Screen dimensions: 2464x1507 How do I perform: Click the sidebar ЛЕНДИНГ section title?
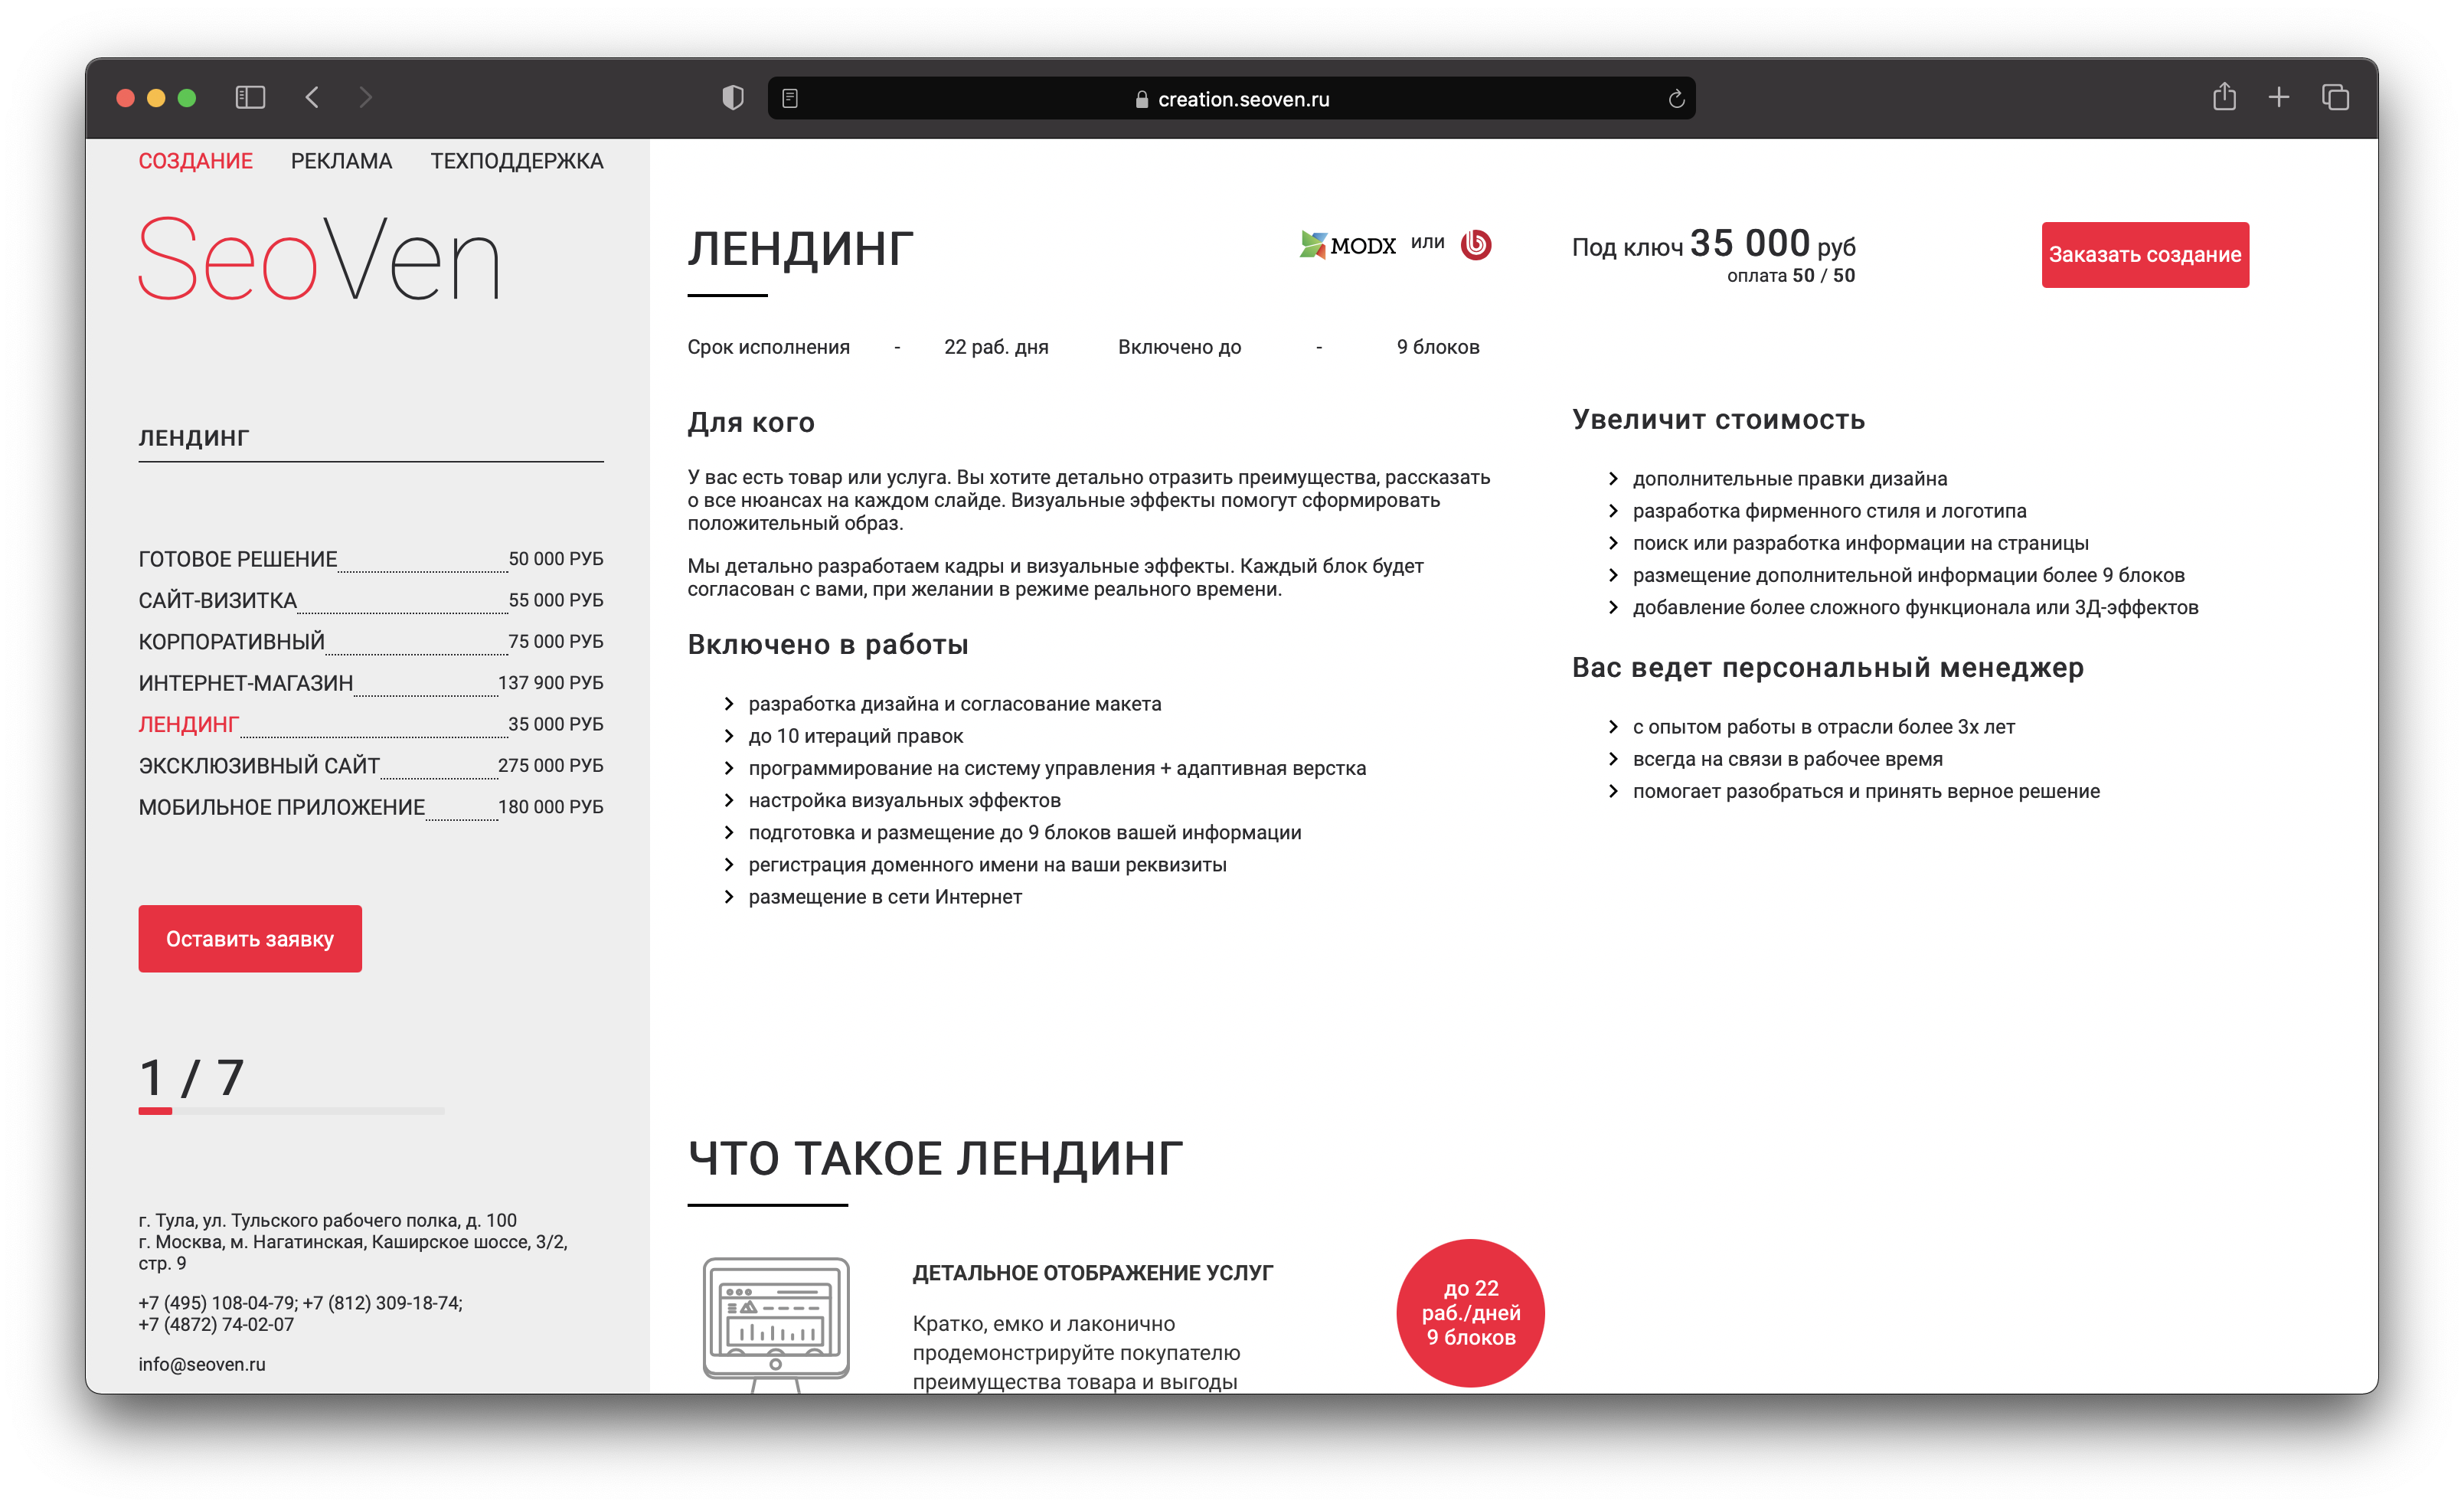(x=194, y=438)
